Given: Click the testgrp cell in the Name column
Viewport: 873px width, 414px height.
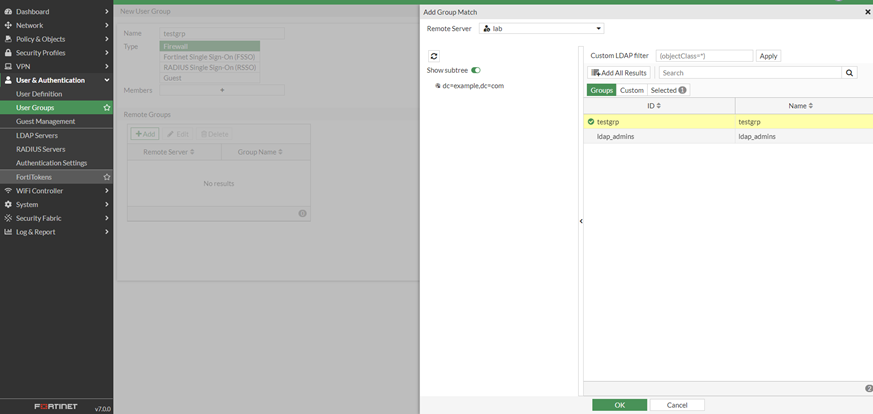Looking at the screenshot, I should pos(804,122).
